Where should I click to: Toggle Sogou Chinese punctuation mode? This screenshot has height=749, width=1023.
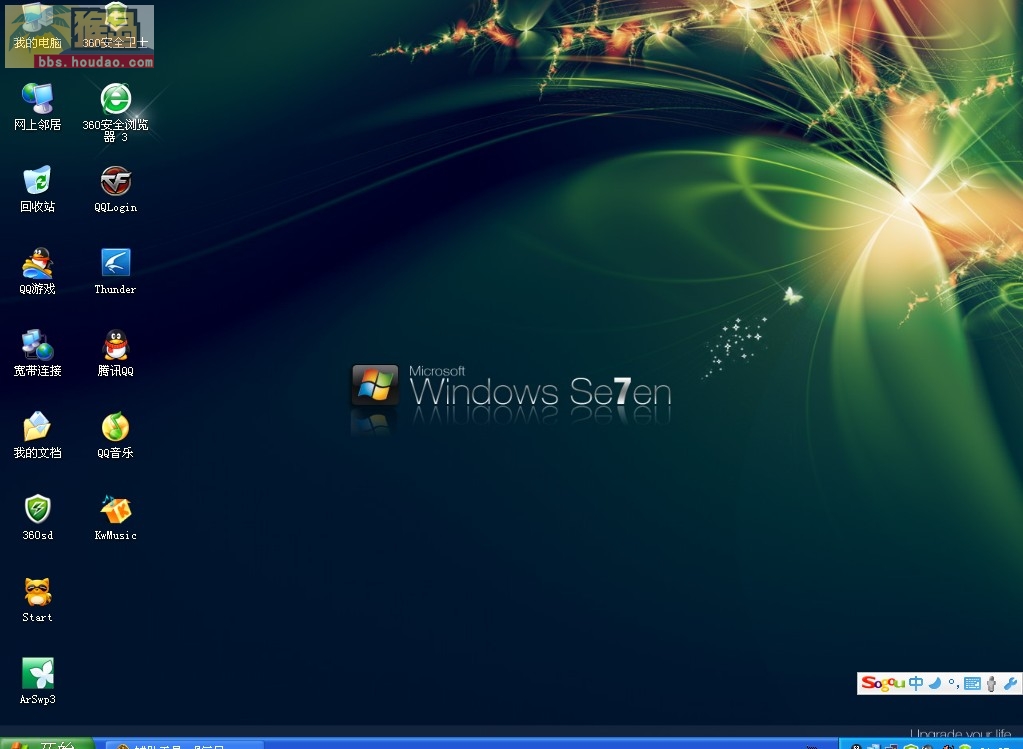953,683
